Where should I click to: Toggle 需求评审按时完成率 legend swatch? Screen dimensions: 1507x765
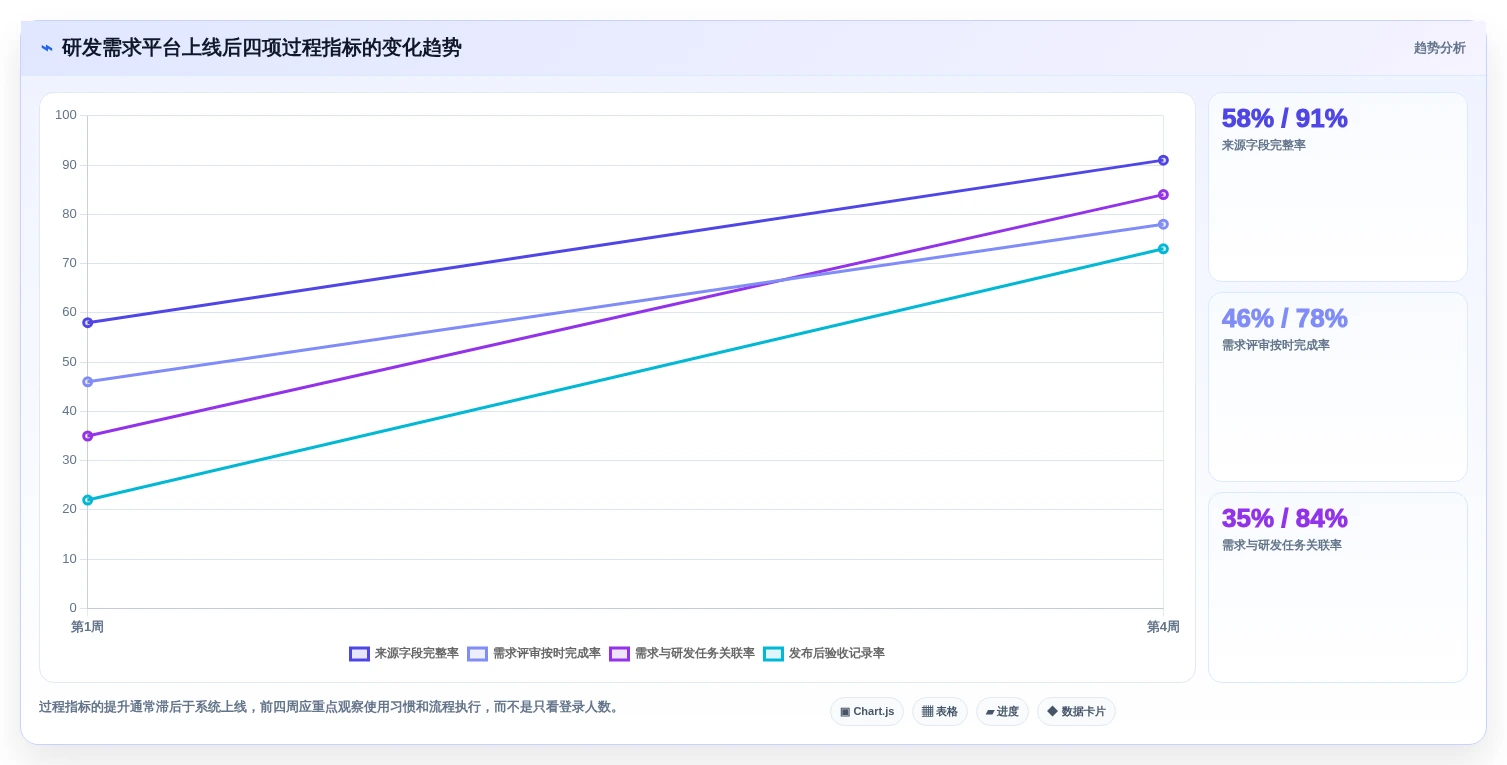point(477,654)
